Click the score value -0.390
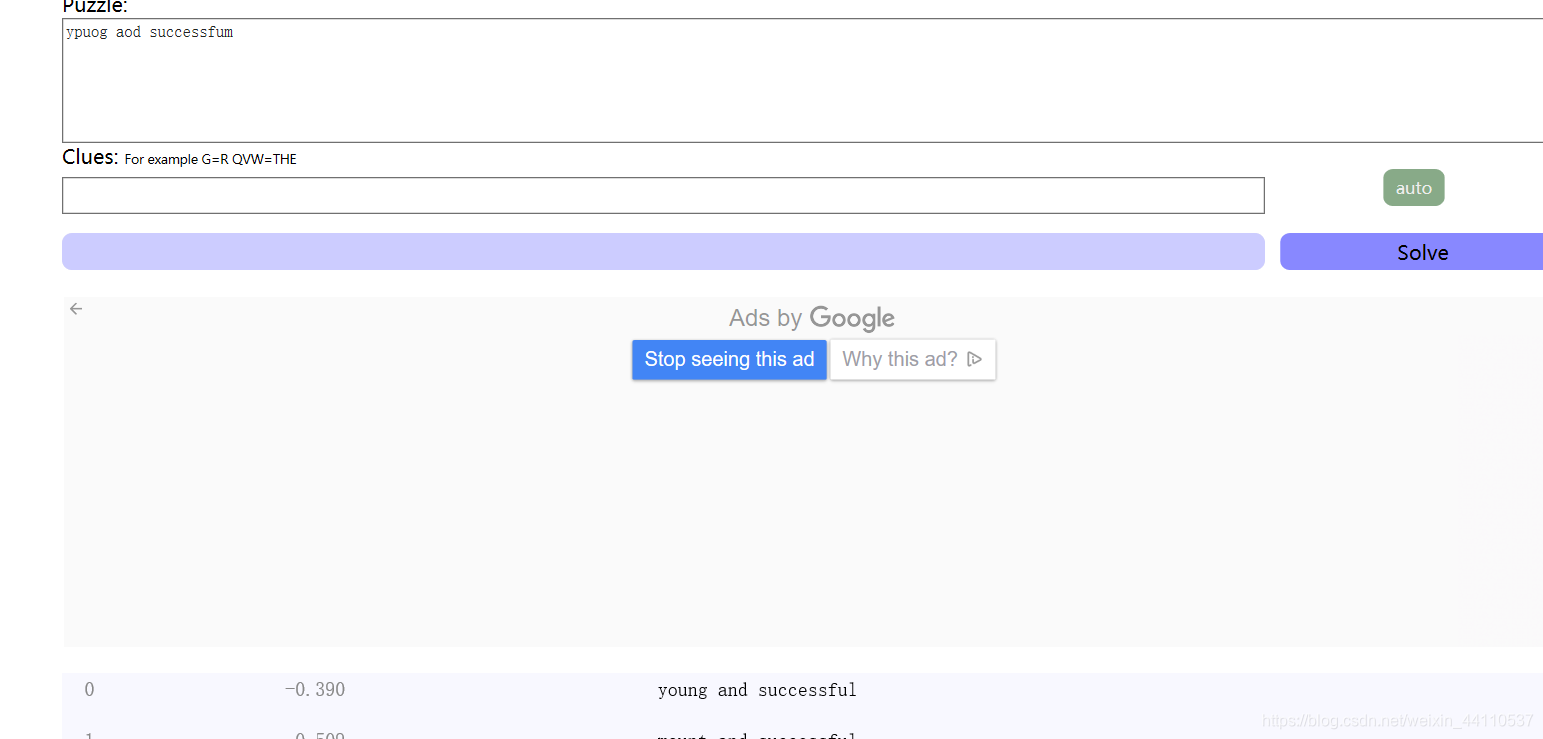 pos(314,690)
